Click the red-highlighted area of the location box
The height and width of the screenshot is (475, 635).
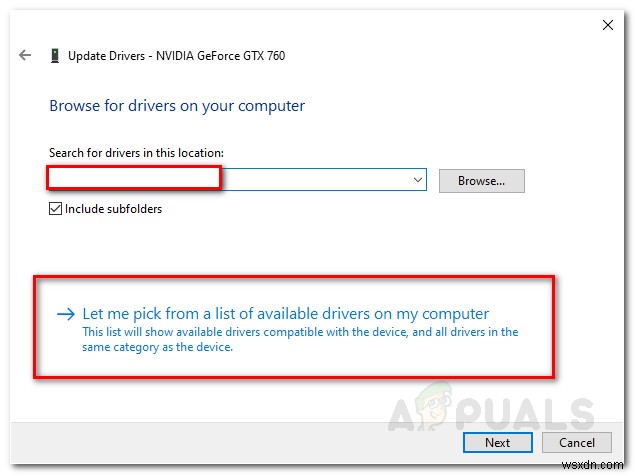[134, 179]
